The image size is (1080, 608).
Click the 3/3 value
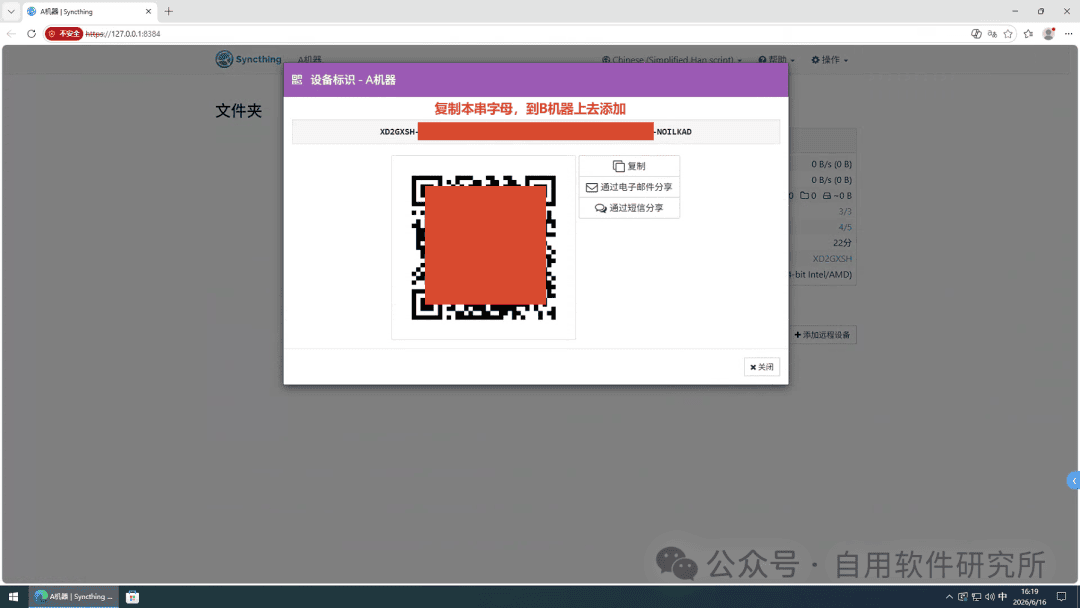coord(844,211)
